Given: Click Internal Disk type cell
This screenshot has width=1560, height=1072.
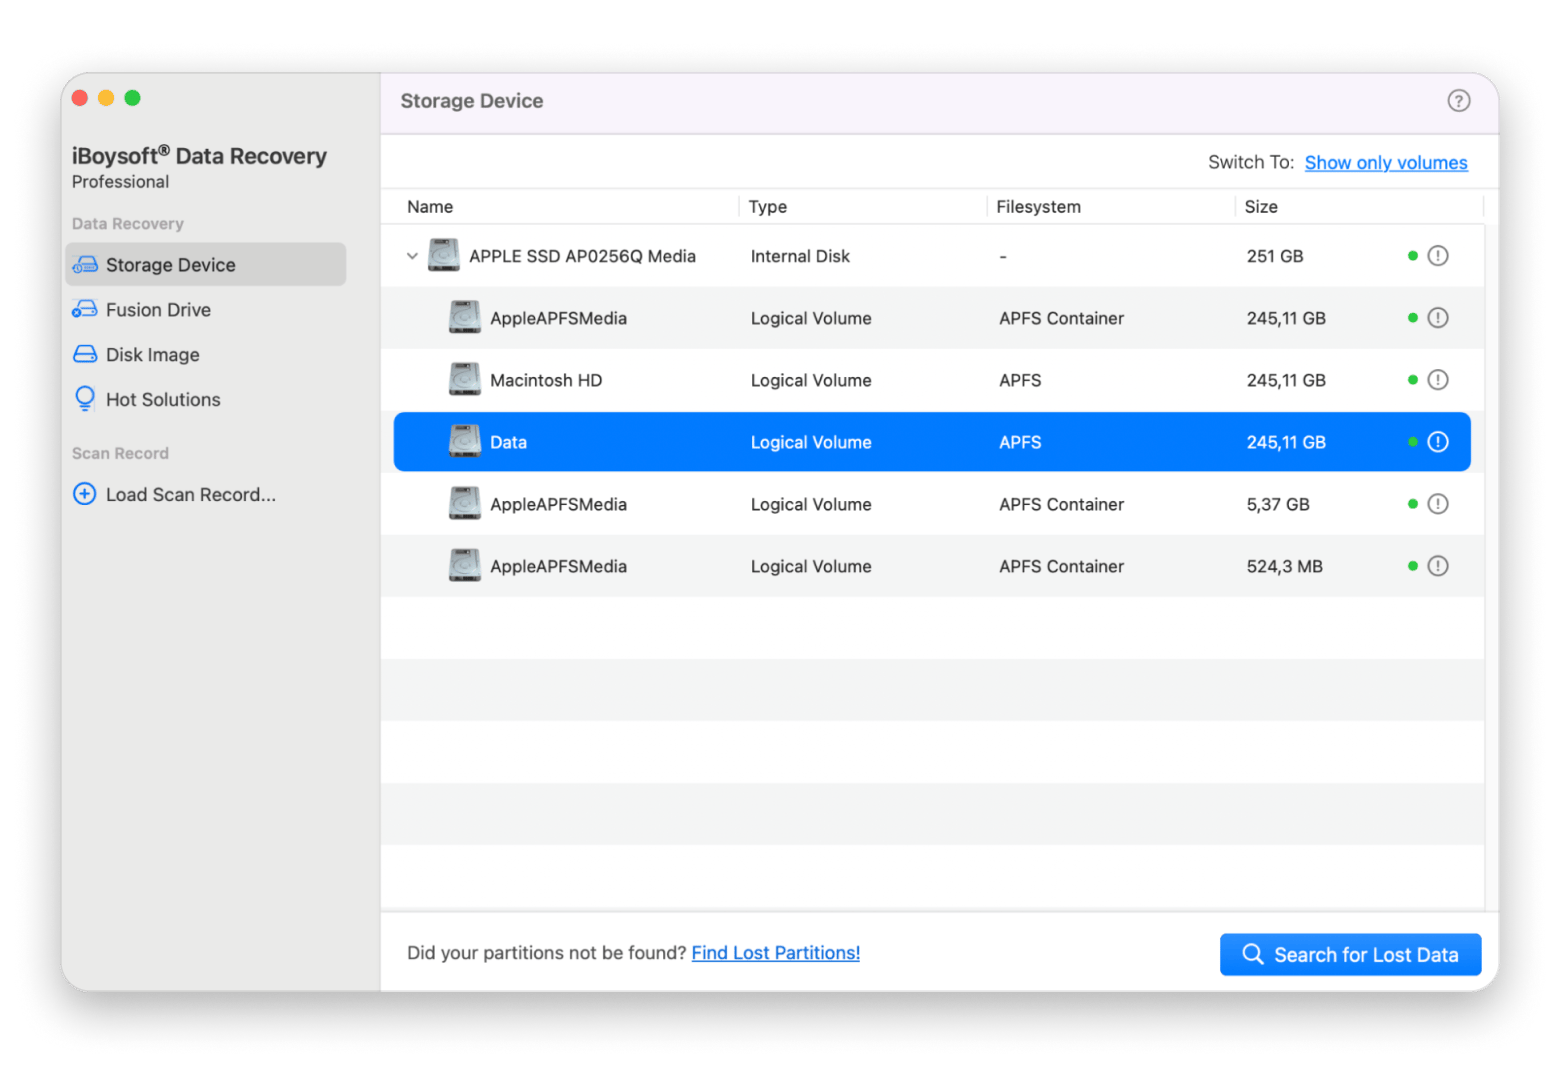Looking at the screenshot, I should point(800,256).
